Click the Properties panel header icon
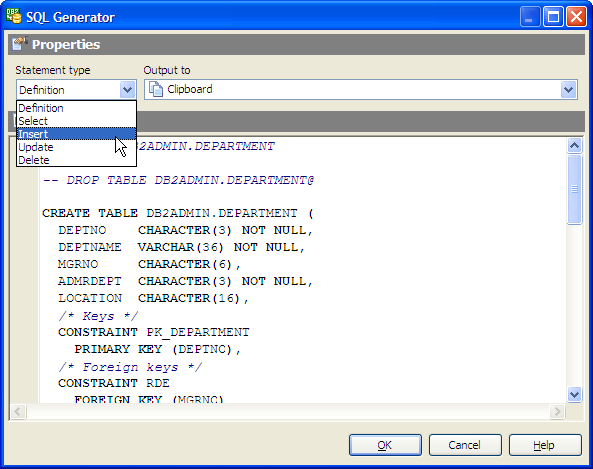This screenshot has height=469, width=593. pyautogui.click(x=19, y=44)
